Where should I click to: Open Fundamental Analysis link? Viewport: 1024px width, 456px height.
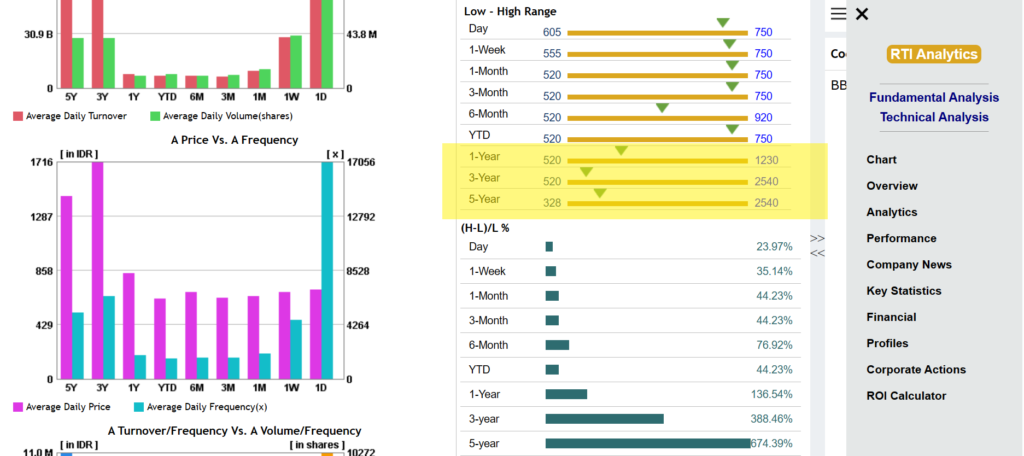[934, 97]
